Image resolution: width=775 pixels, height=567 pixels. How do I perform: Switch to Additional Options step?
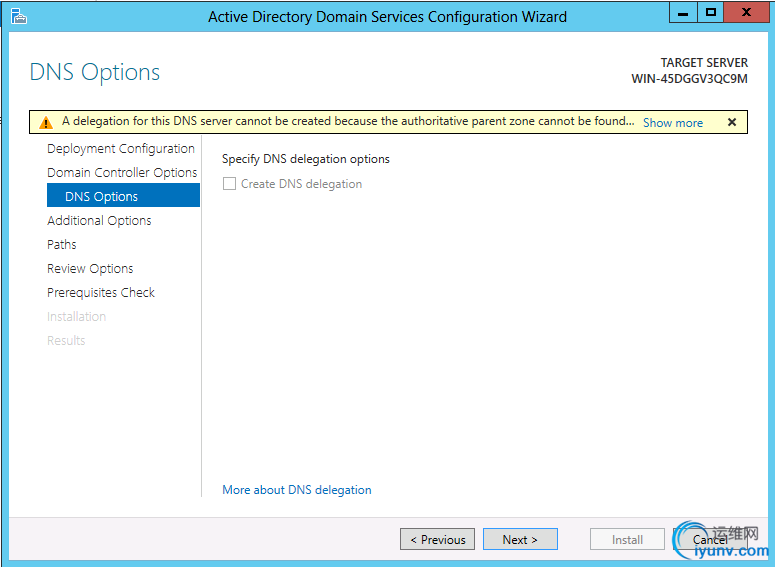99,221
